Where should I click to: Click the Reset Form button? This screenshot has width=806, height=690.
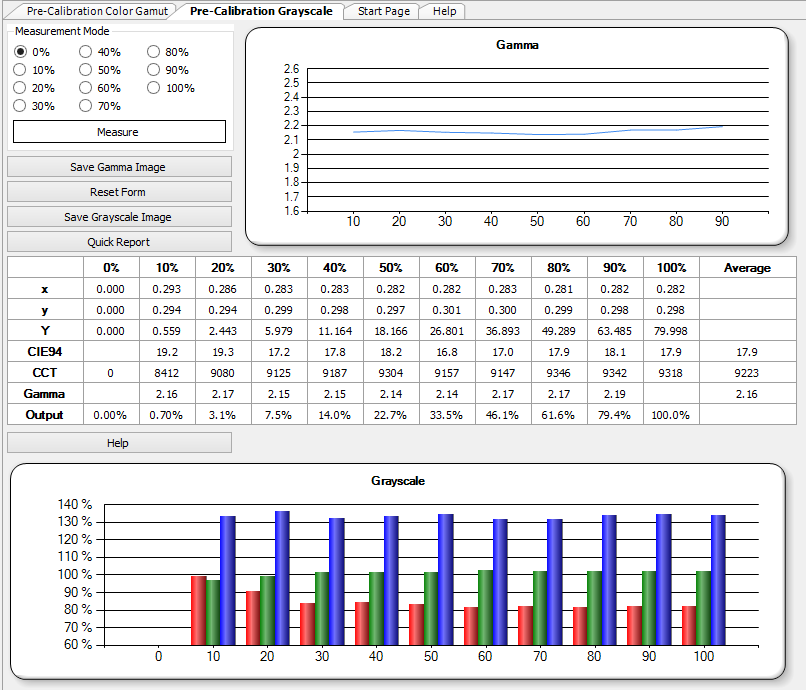[x=119, y=192]
